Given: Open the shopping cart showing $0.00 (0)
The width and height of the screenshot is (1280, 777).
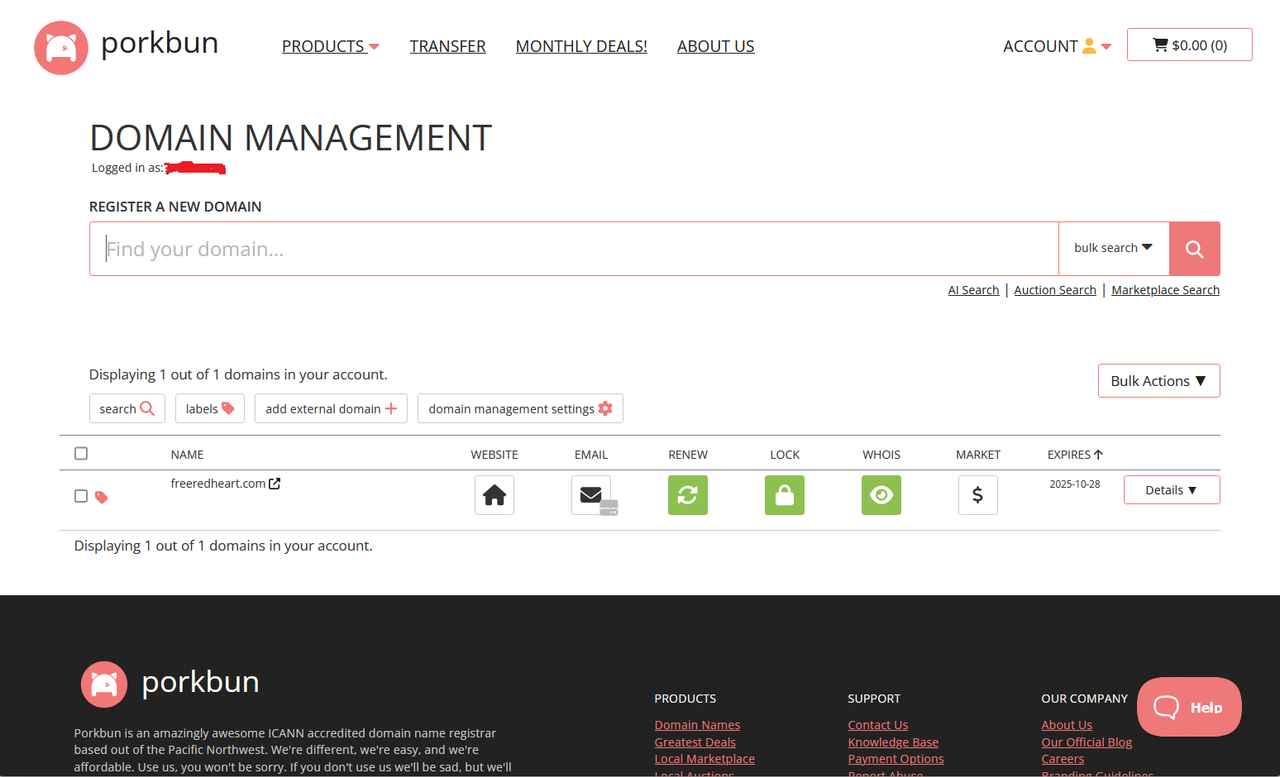Looking at the screenshot, I should [x=1189, y=45].
